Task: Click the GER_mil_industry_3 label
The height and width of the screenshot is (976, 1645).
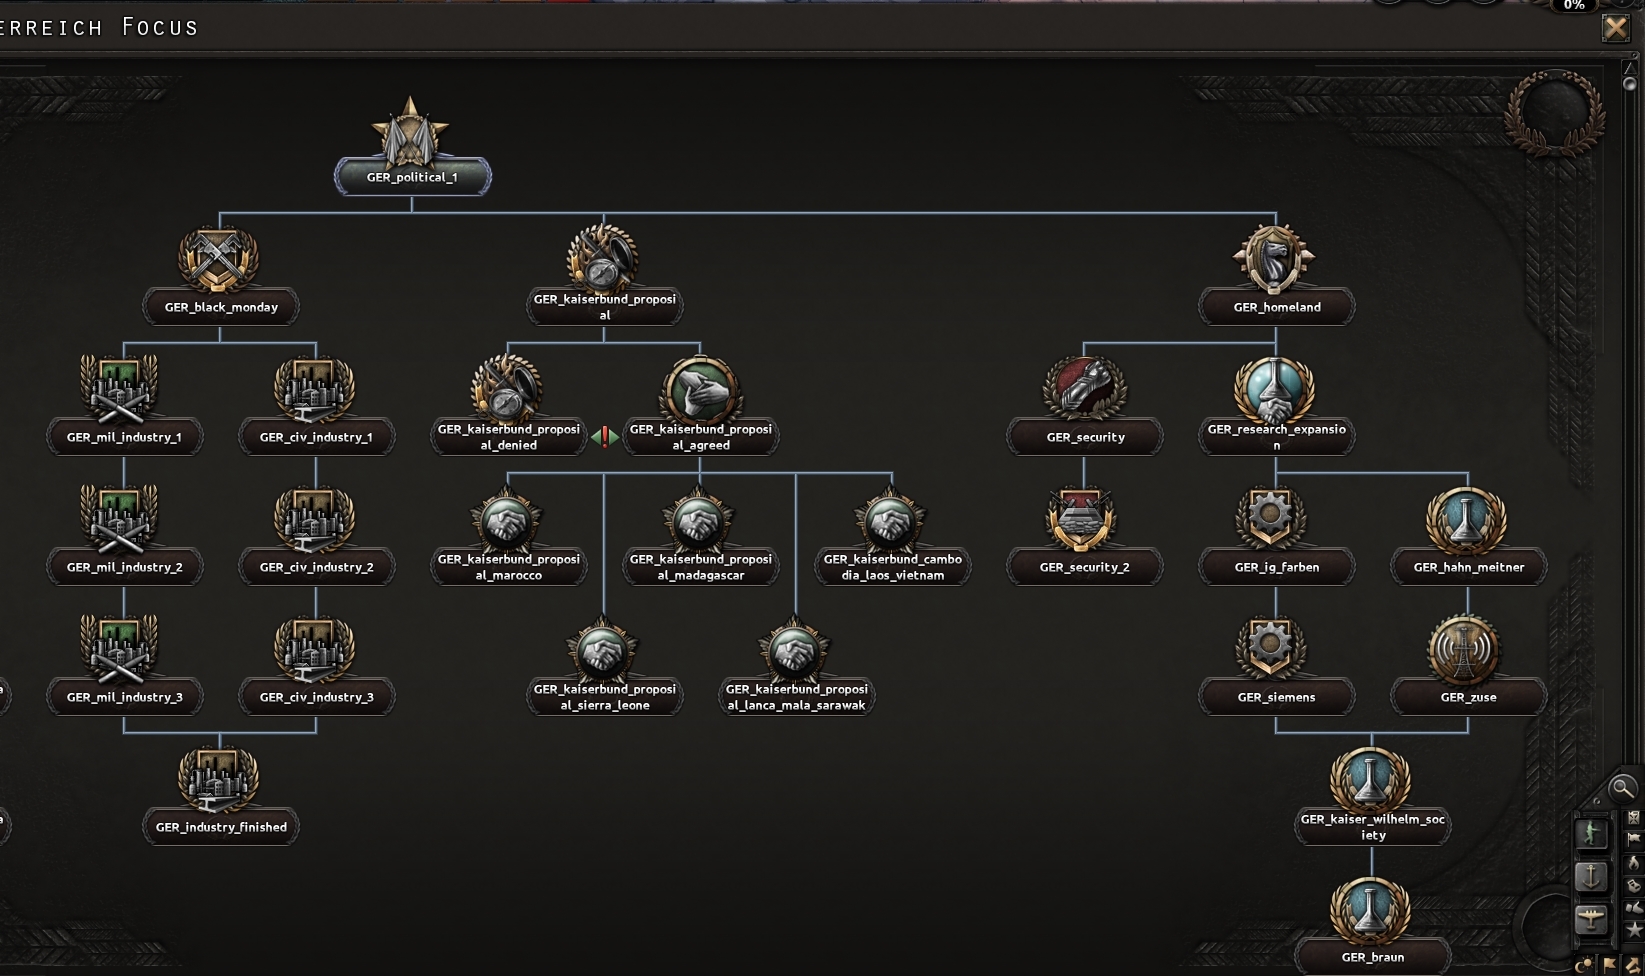Action: (x=125, y=697)
